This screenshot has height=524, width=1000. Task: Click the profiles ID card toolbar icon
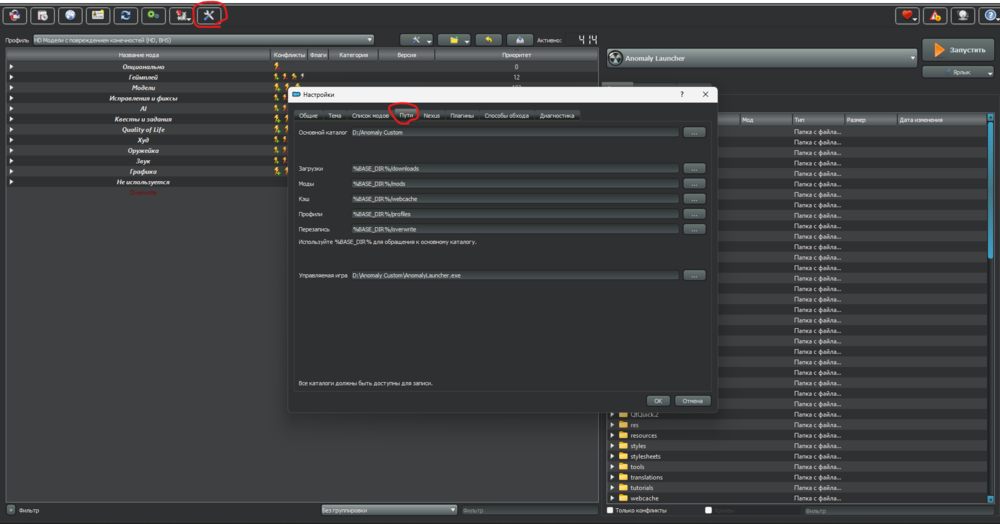[x=98, y=15]
